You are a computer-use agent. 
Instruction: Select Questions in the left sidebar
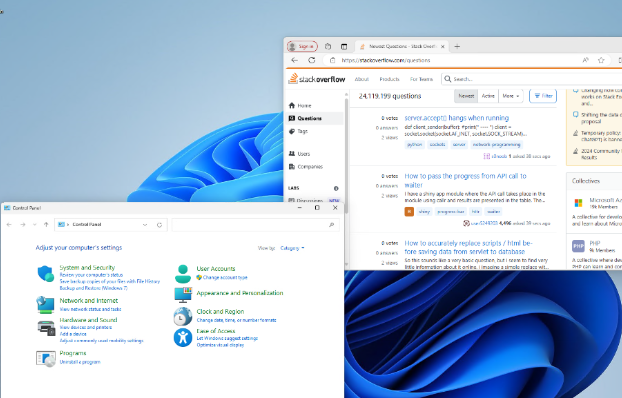click(315, 118)
